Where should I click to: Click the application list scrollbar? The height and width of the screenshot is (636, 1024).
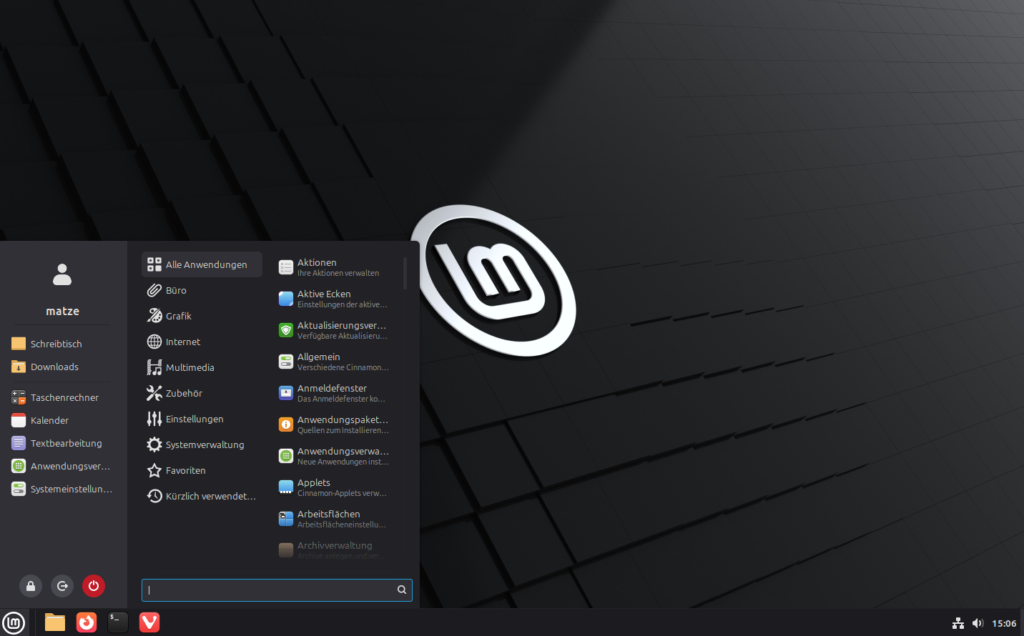click(x=405, y=273)
